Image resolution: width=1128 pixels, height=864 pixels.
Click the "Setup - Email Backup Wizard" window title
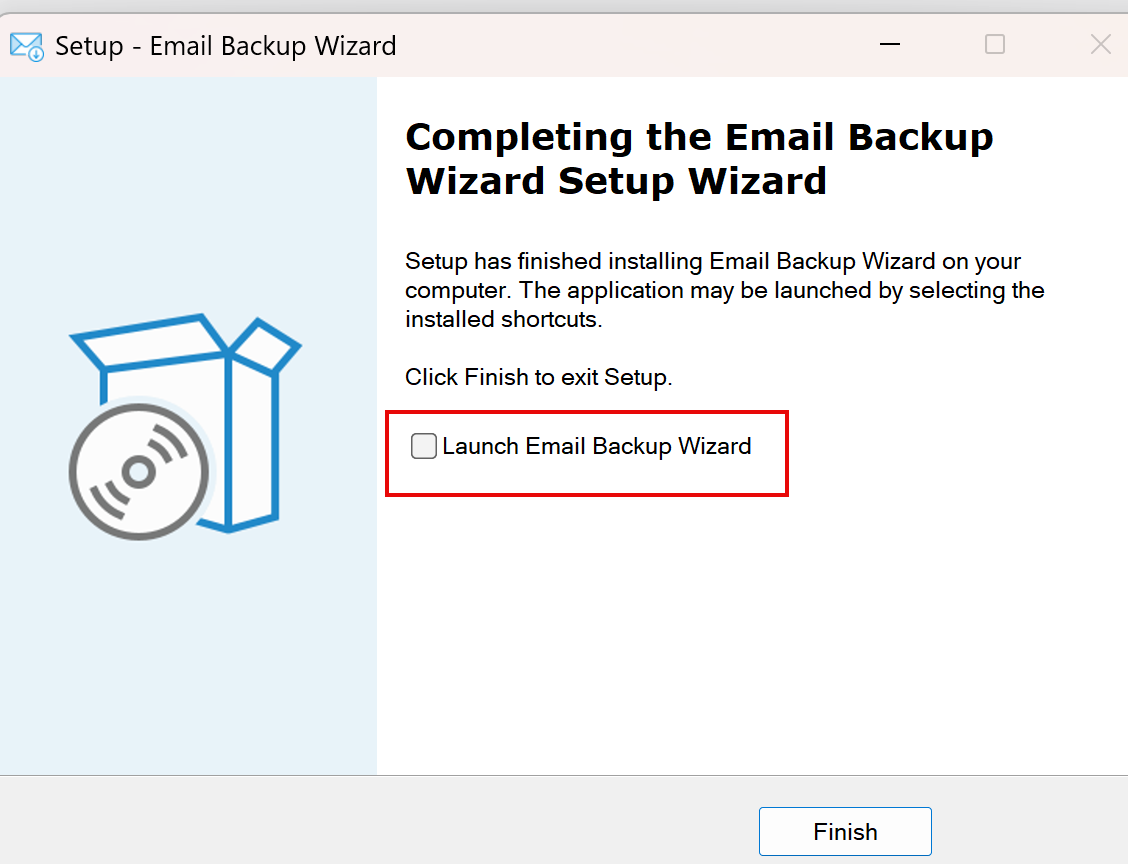[x=226, y=46]
